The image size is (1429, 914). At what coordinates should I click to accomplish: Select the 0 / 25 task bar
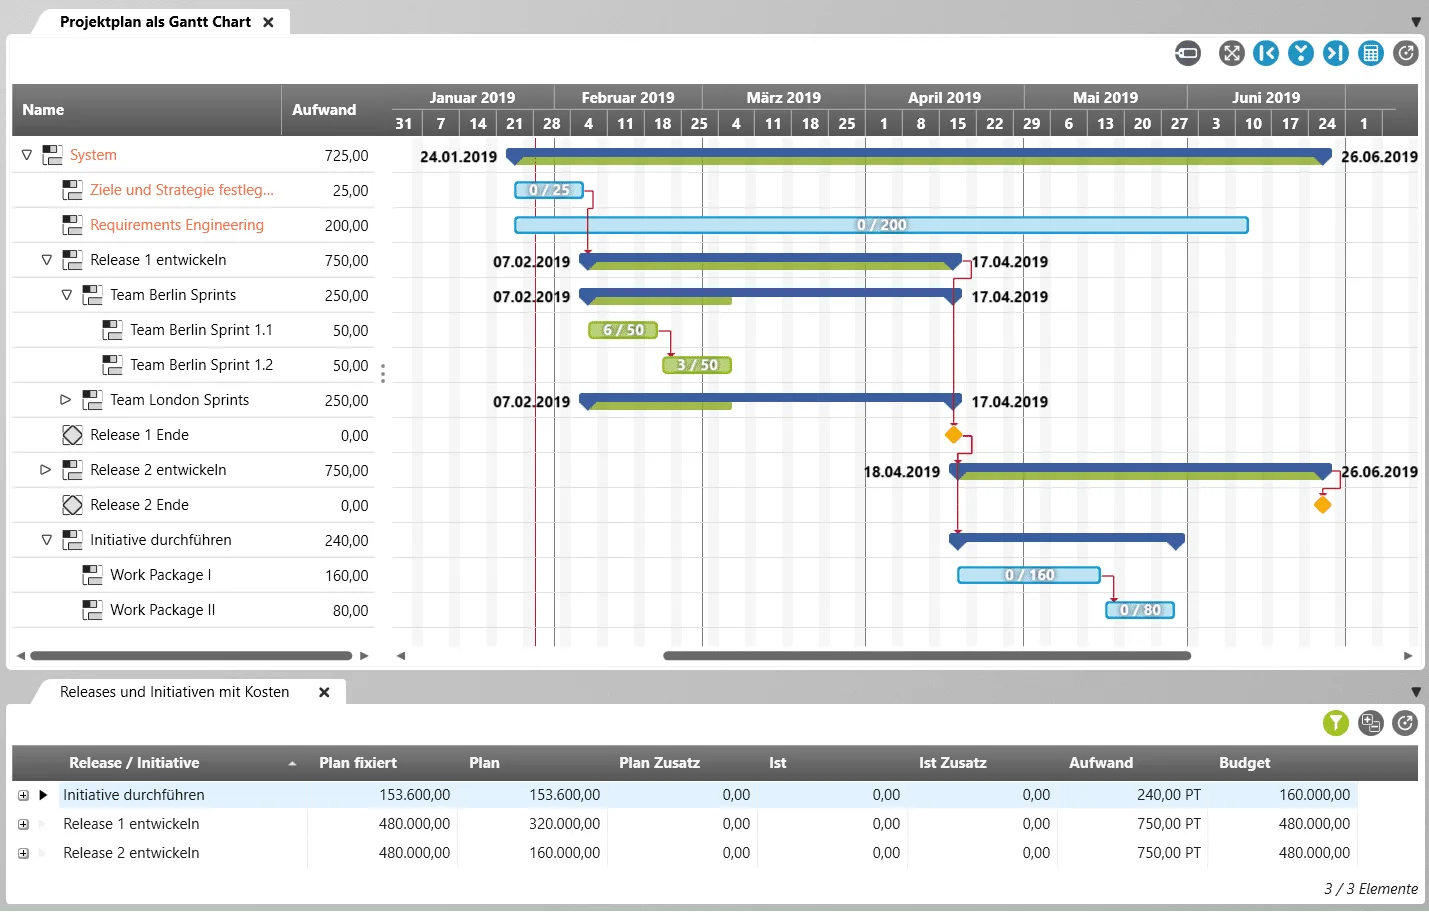(549, 190)
